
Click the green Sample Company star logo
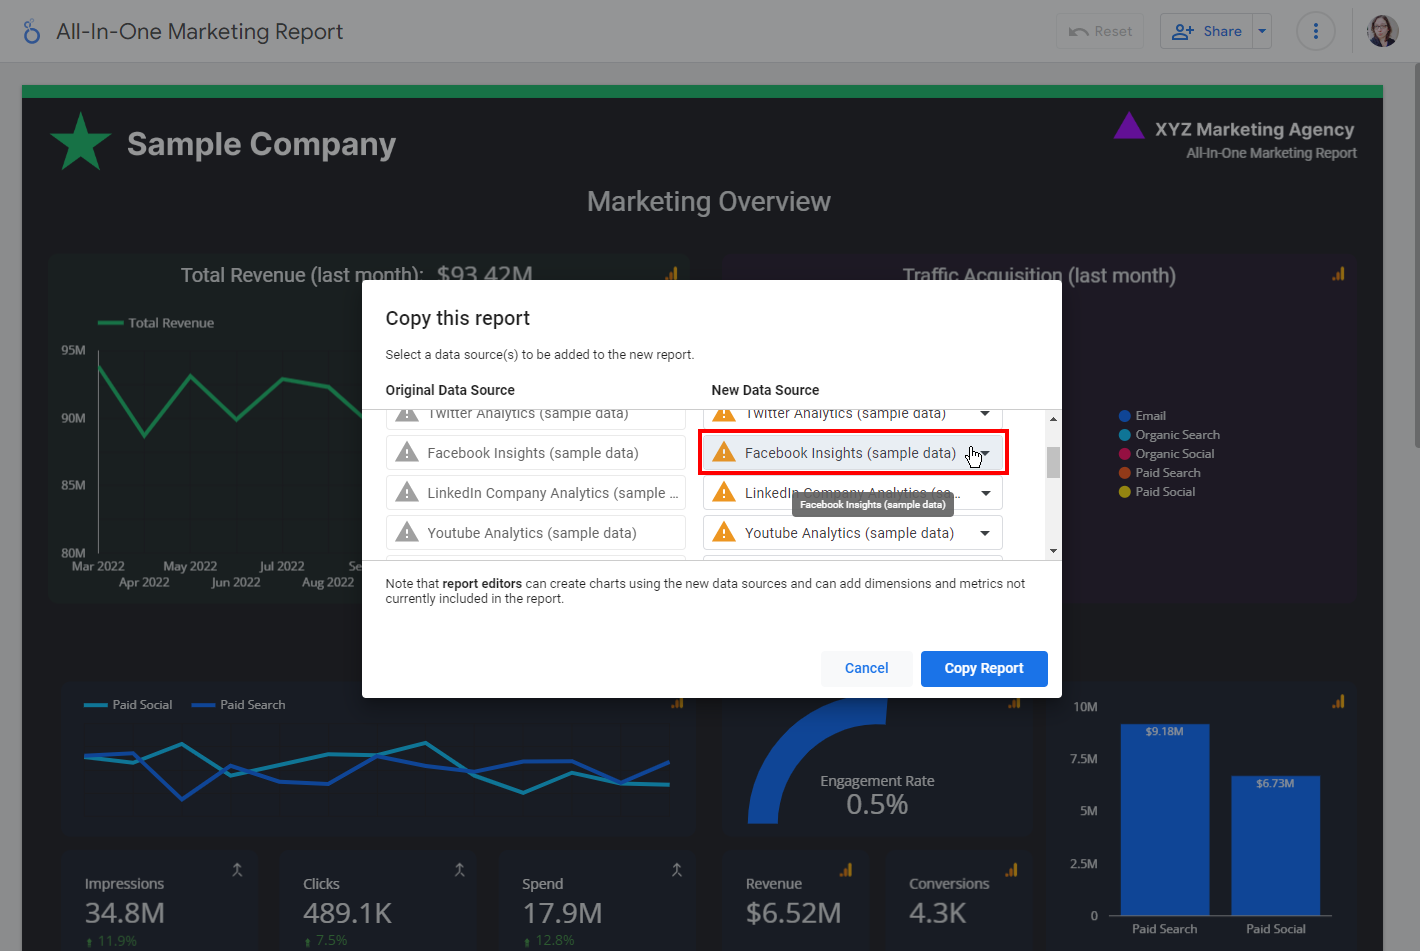[80, 143]
